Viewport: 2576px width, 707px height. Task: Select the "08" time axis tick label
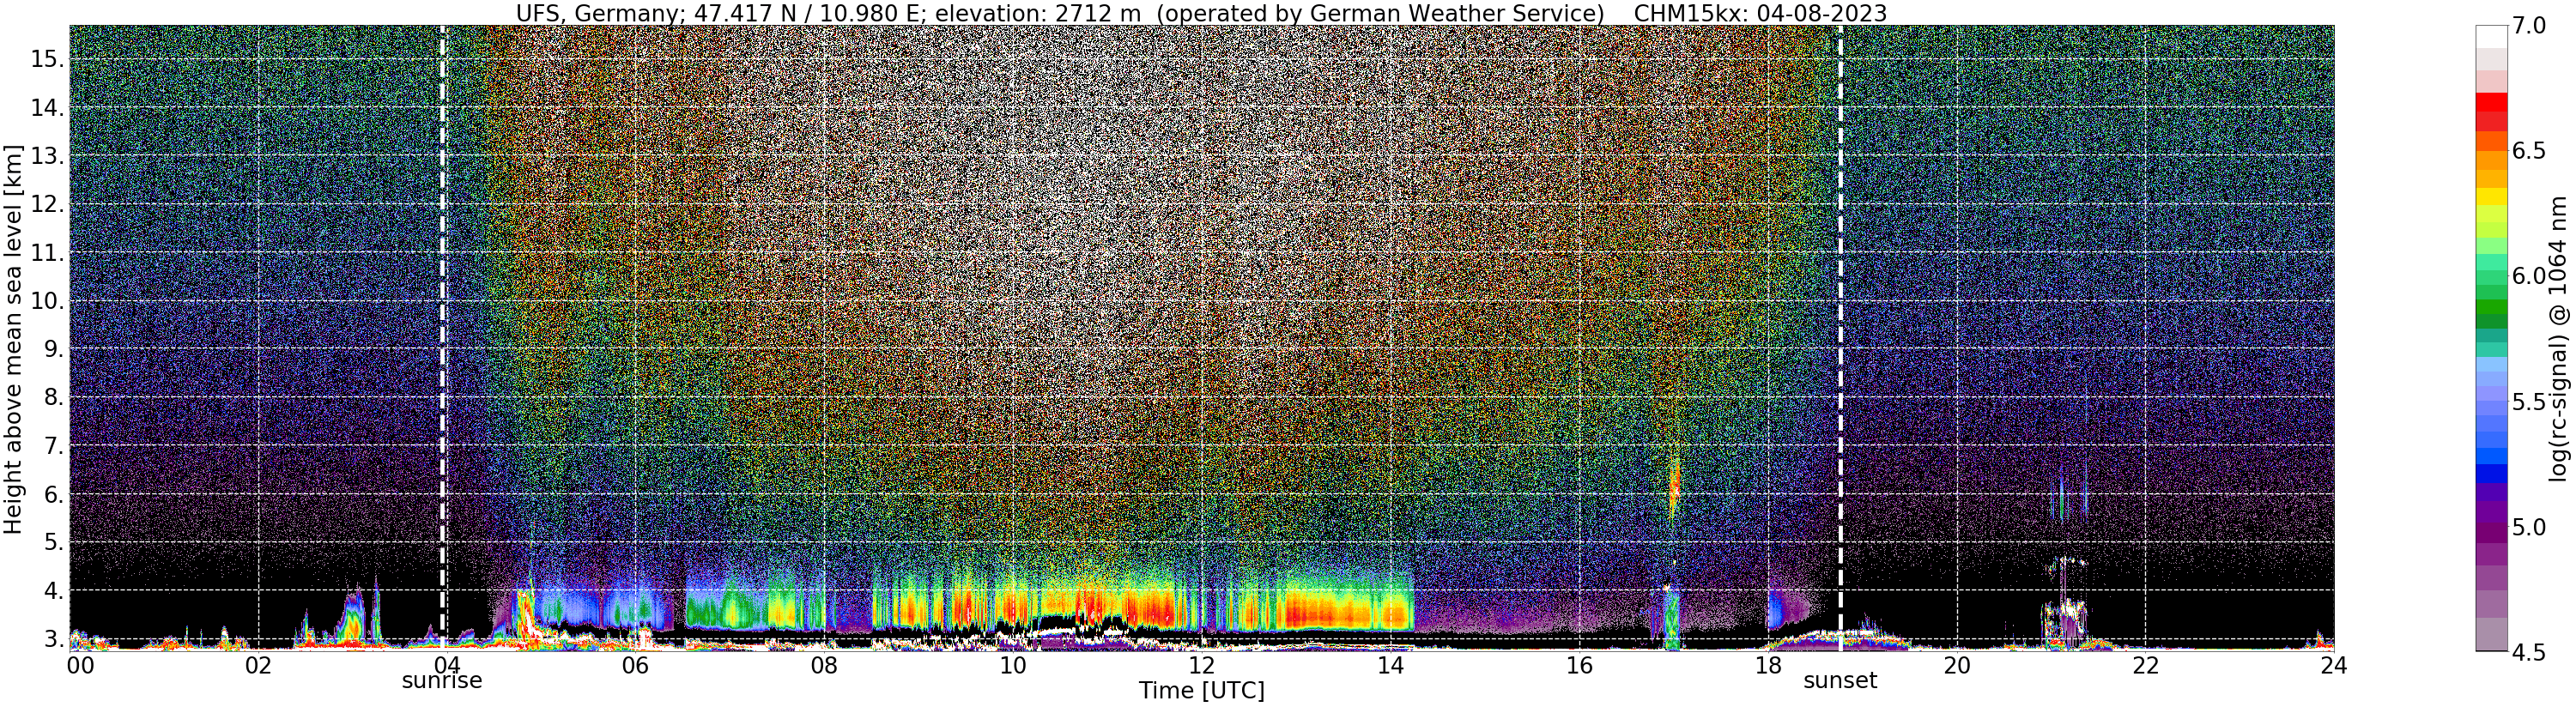click(x=824, y=665)
